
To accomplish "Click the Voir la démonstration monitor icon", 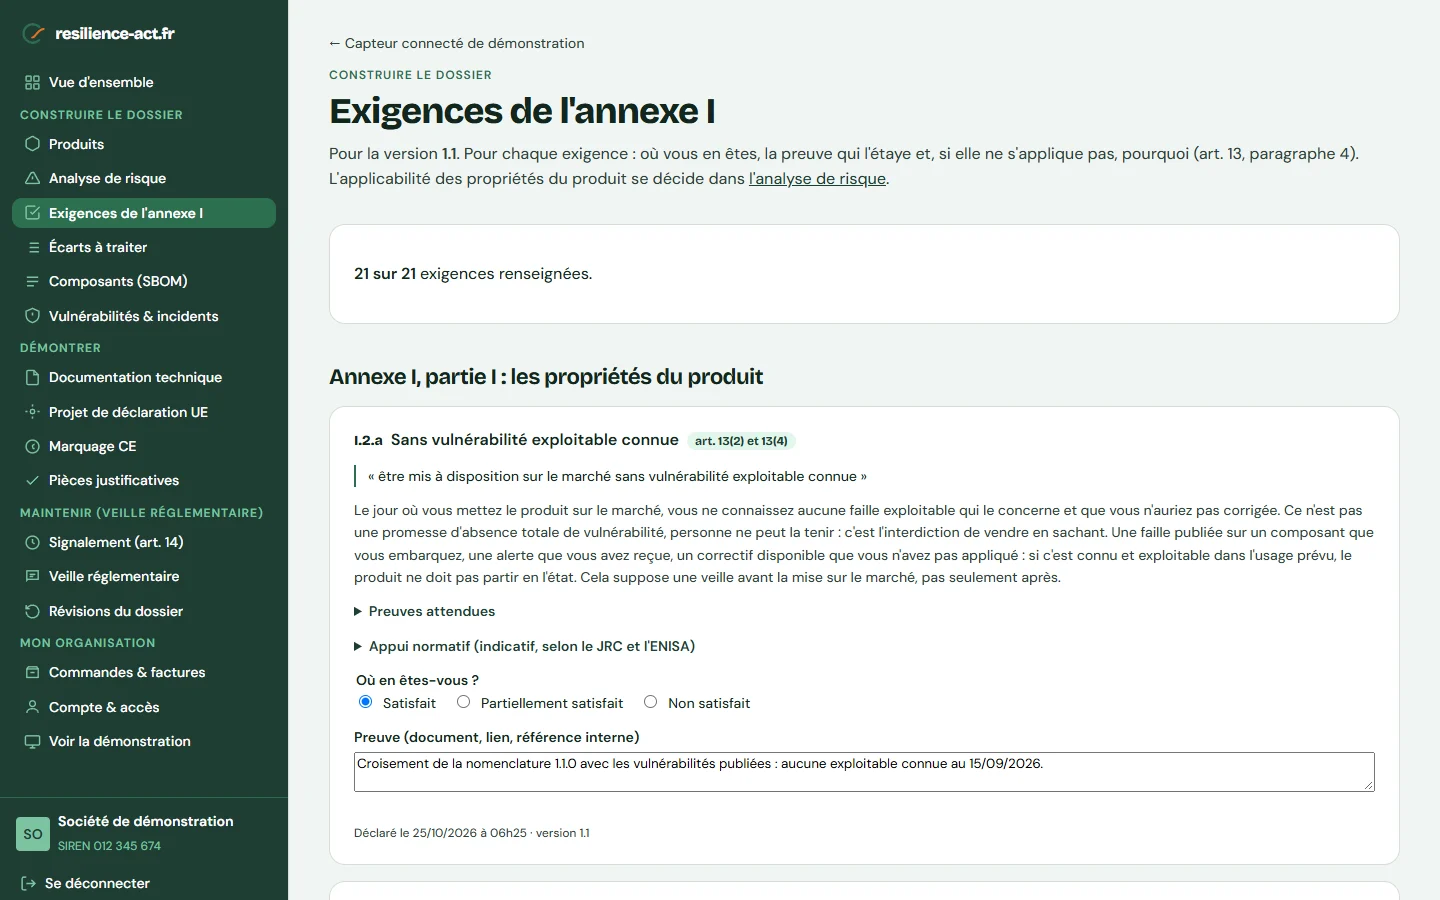I will coord(33,741).
